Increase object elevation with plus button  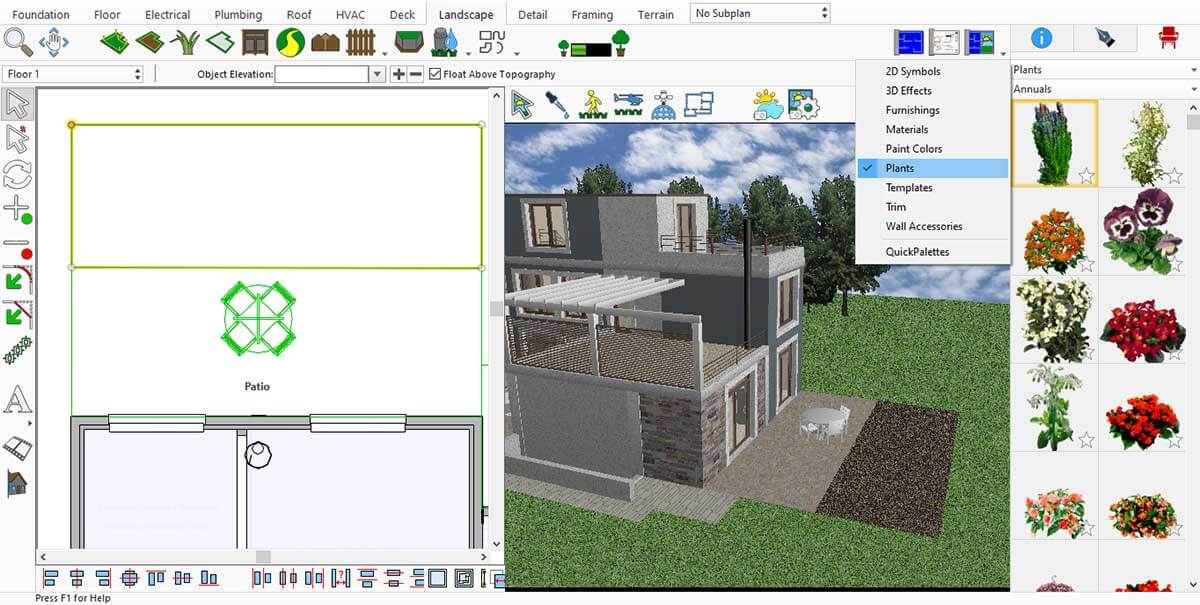coord(398,74)
